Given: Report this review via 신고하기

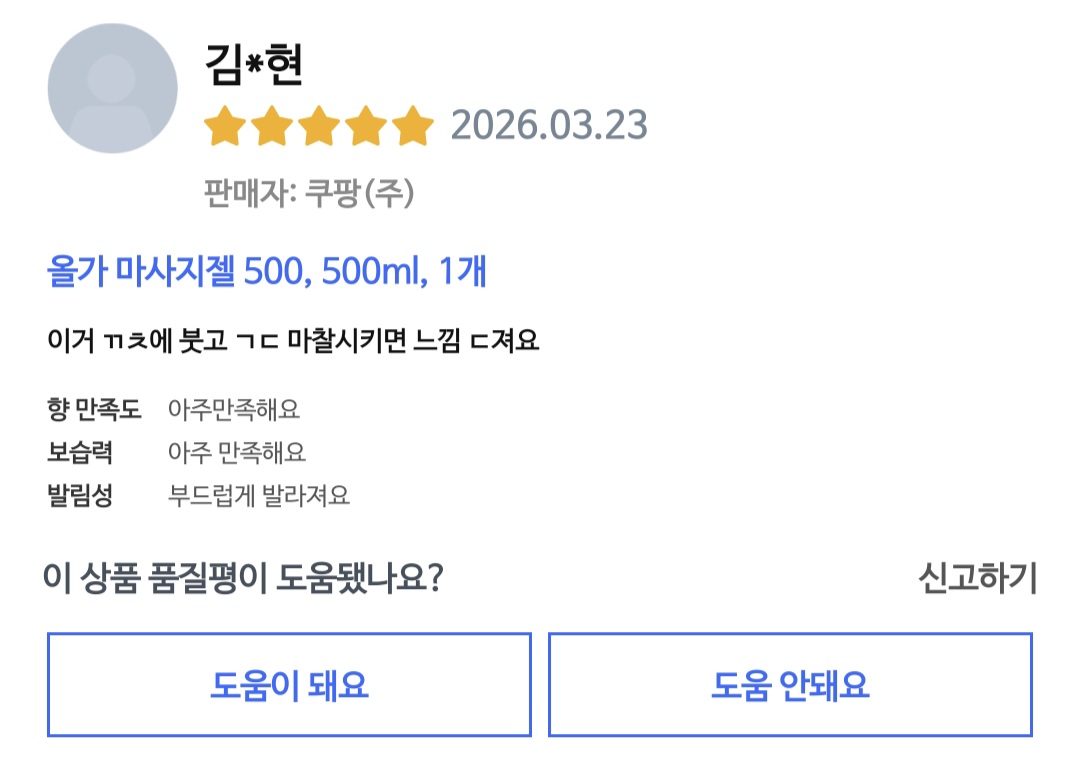Looking at the screenshot, I should coord(977,578).
